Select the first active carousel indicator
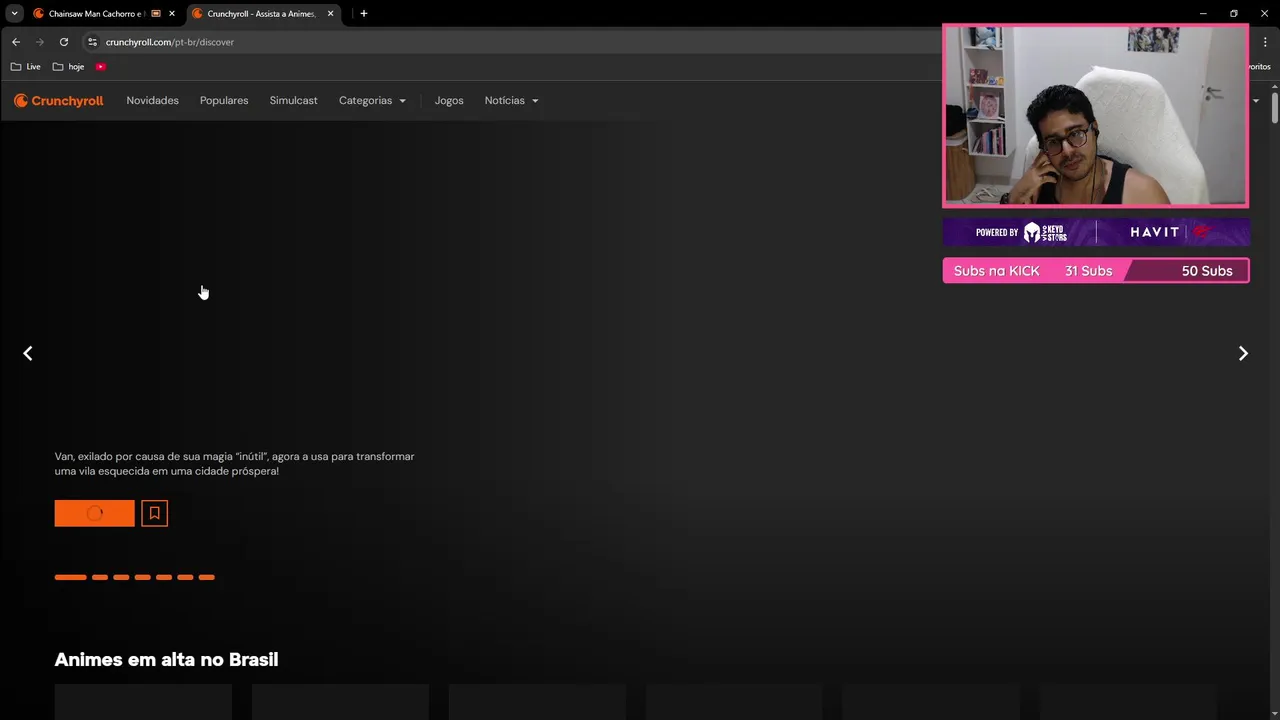1280x720 pixels. 70,577
